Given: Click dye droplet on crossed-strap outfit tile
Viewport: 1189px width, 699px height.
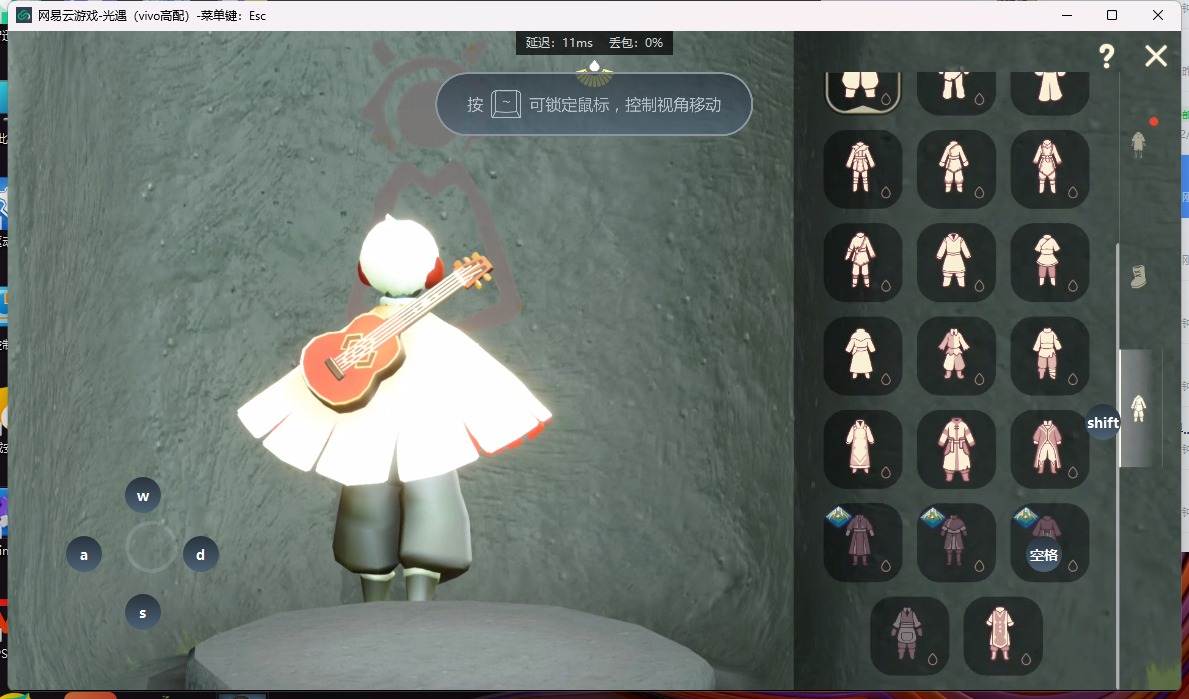Looking at the screenshot, I should click(x=886, y=193).
